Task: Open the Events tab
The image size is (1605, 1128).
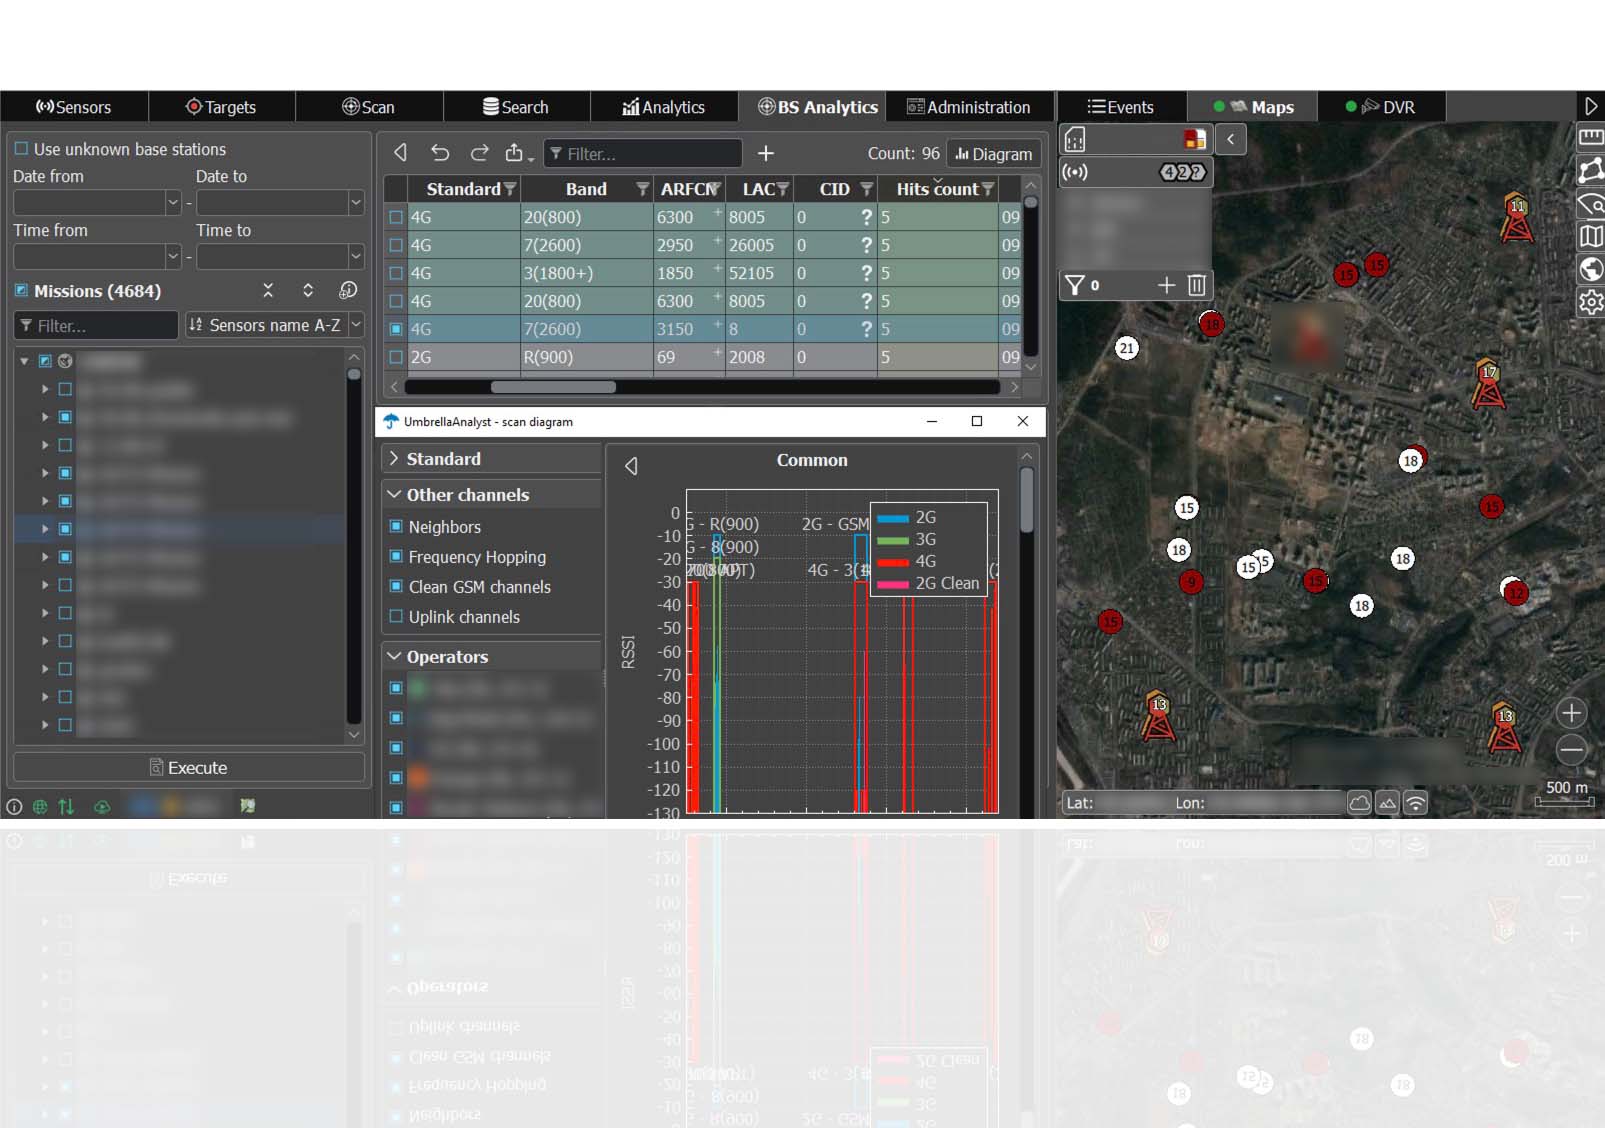Action: click(1121, 107)
